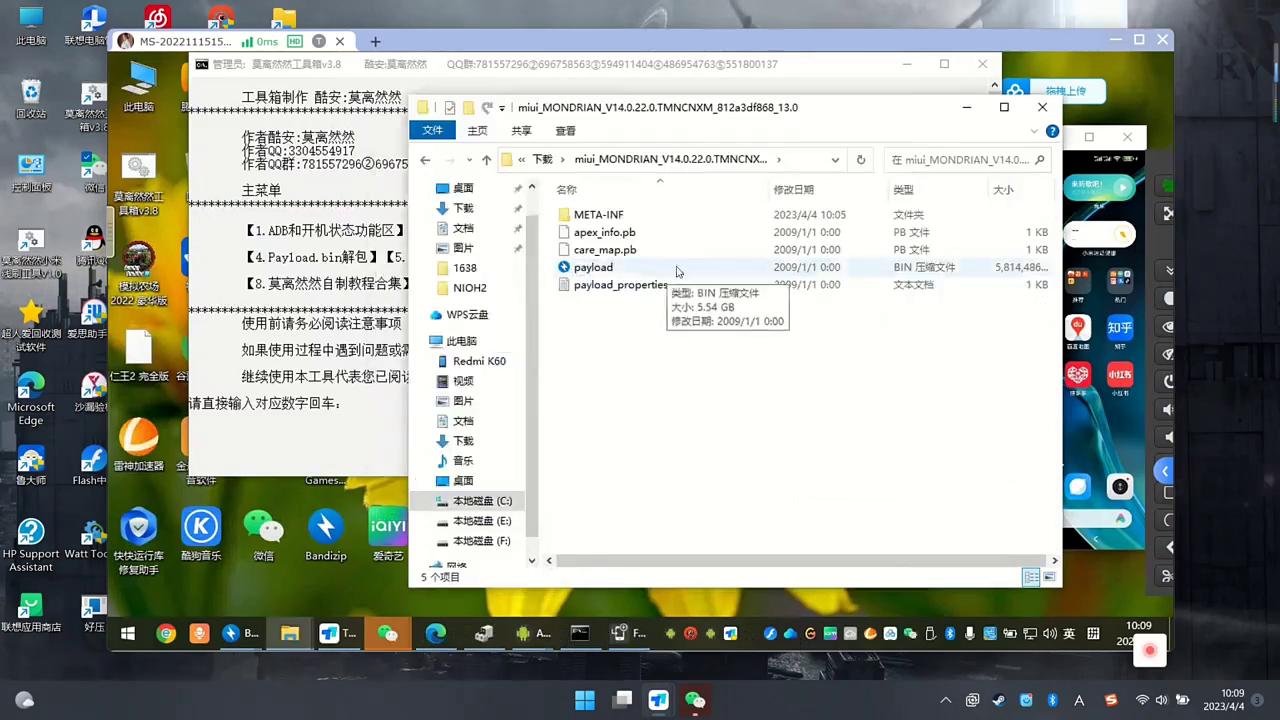Switch to the 查看 ribbon tab
This screenshot has width=1280, height=720.
coord(565,131)
